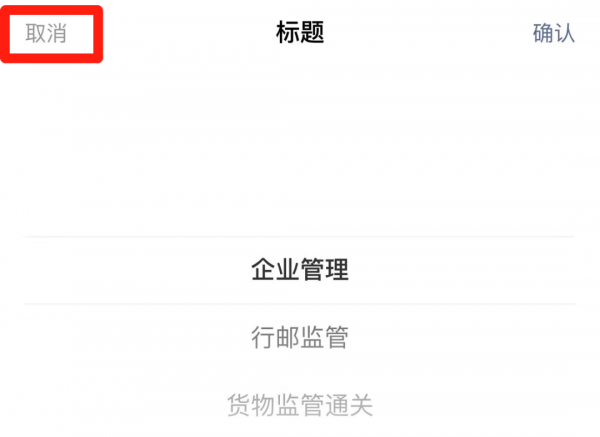Image resolution: width=600 pixels, height=437 pixels.
Task: Select the third picker item 货物监管通关
Action: (300, 404)
